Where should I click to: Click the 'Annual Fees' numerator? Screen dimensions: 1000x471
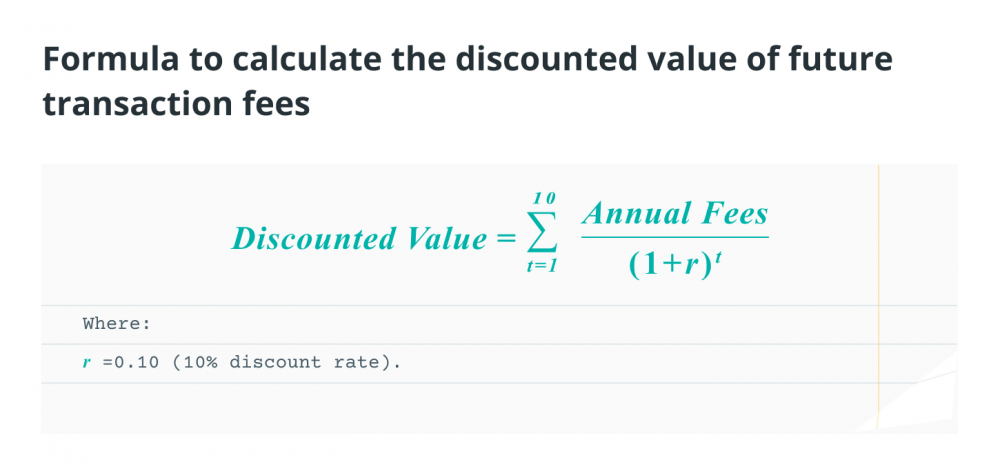pyautogui.click(x=675, y=214)
